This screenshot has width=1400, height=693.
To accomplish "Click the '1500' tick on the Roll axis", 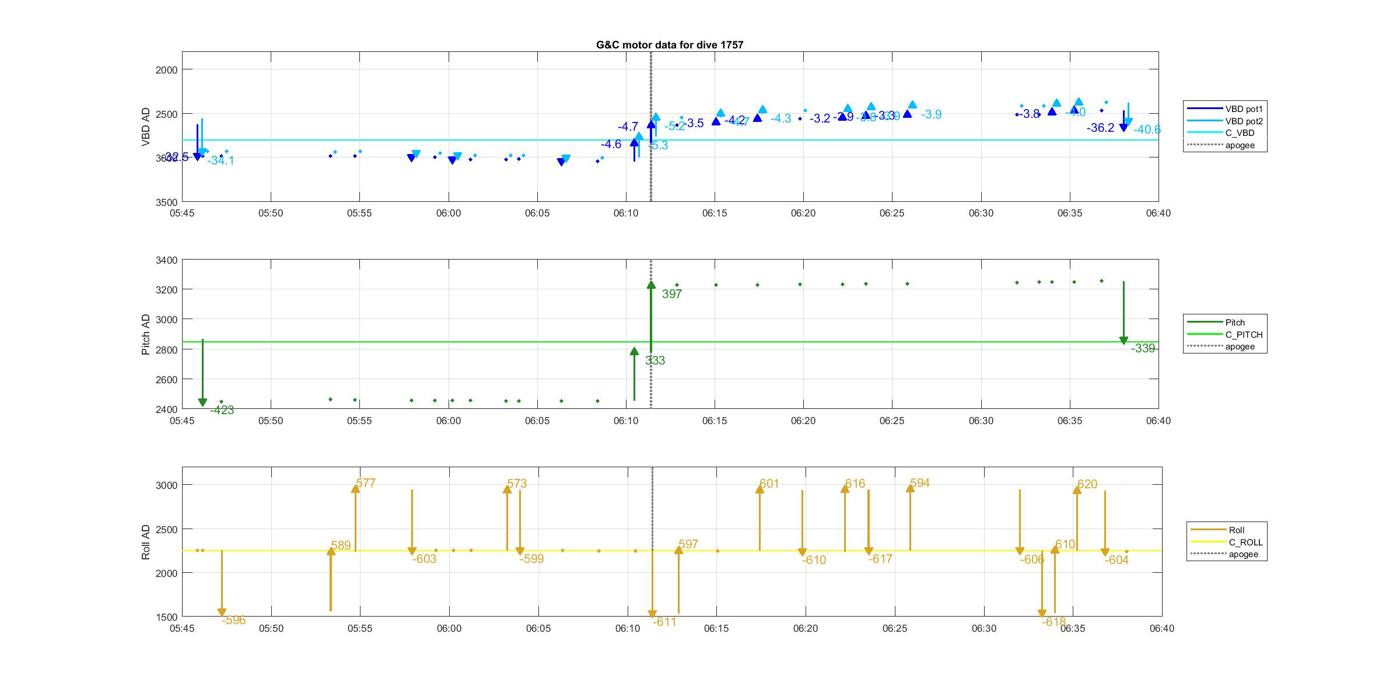I will (x=166, y=617).
